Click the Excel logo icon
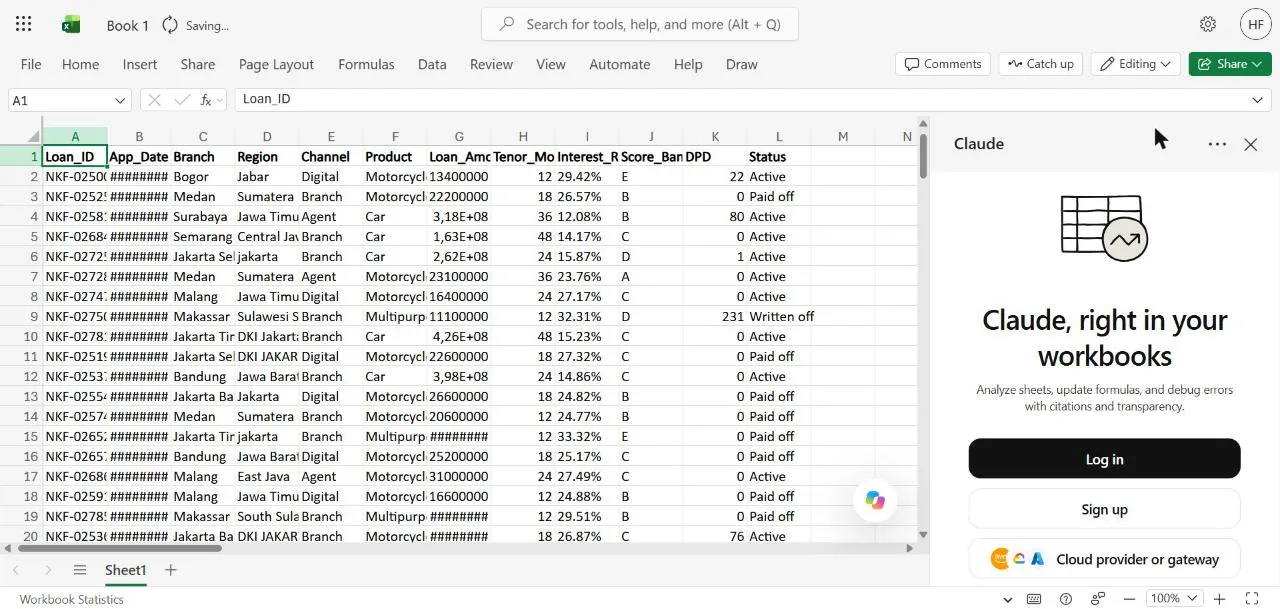Viewport: 1280px width, 609px height. 71,24
